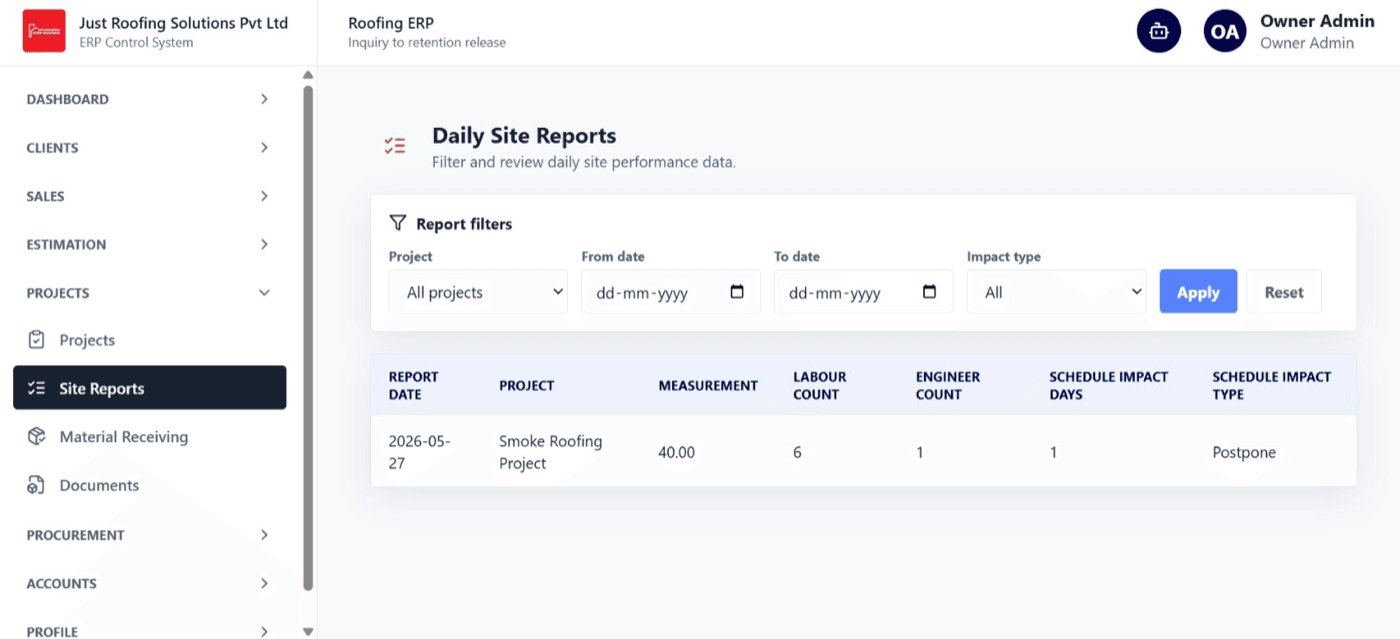
Task: Open the From date calendar picker icon
Action: (737, 292)
